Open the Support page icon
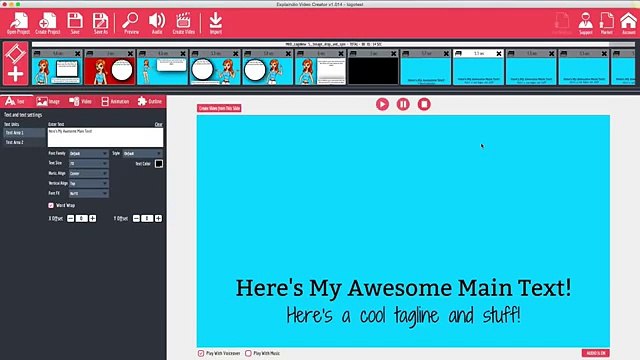Viewport: 640px width, 360px height. [585, 23]
